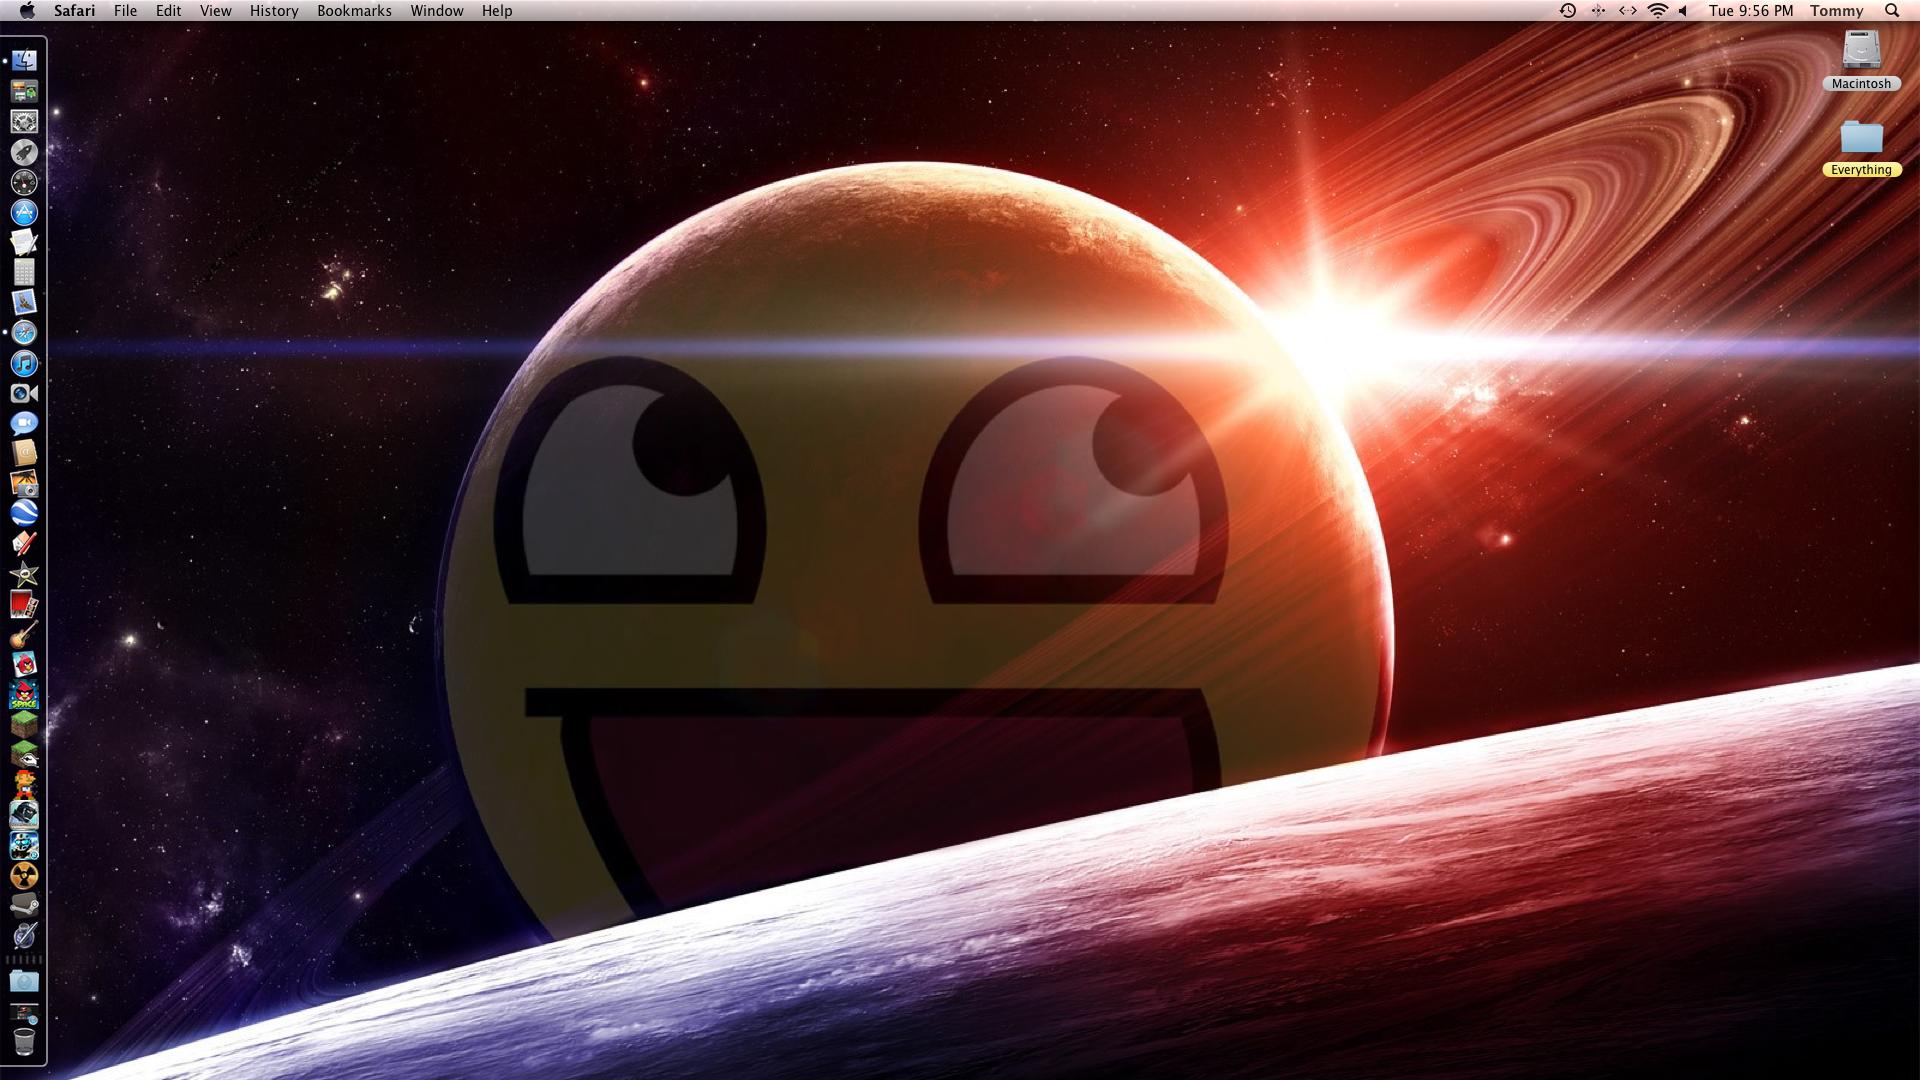Open Spotlight search magnifier
Viewport: 1920px width, 1080px height.
(1892, 10)
